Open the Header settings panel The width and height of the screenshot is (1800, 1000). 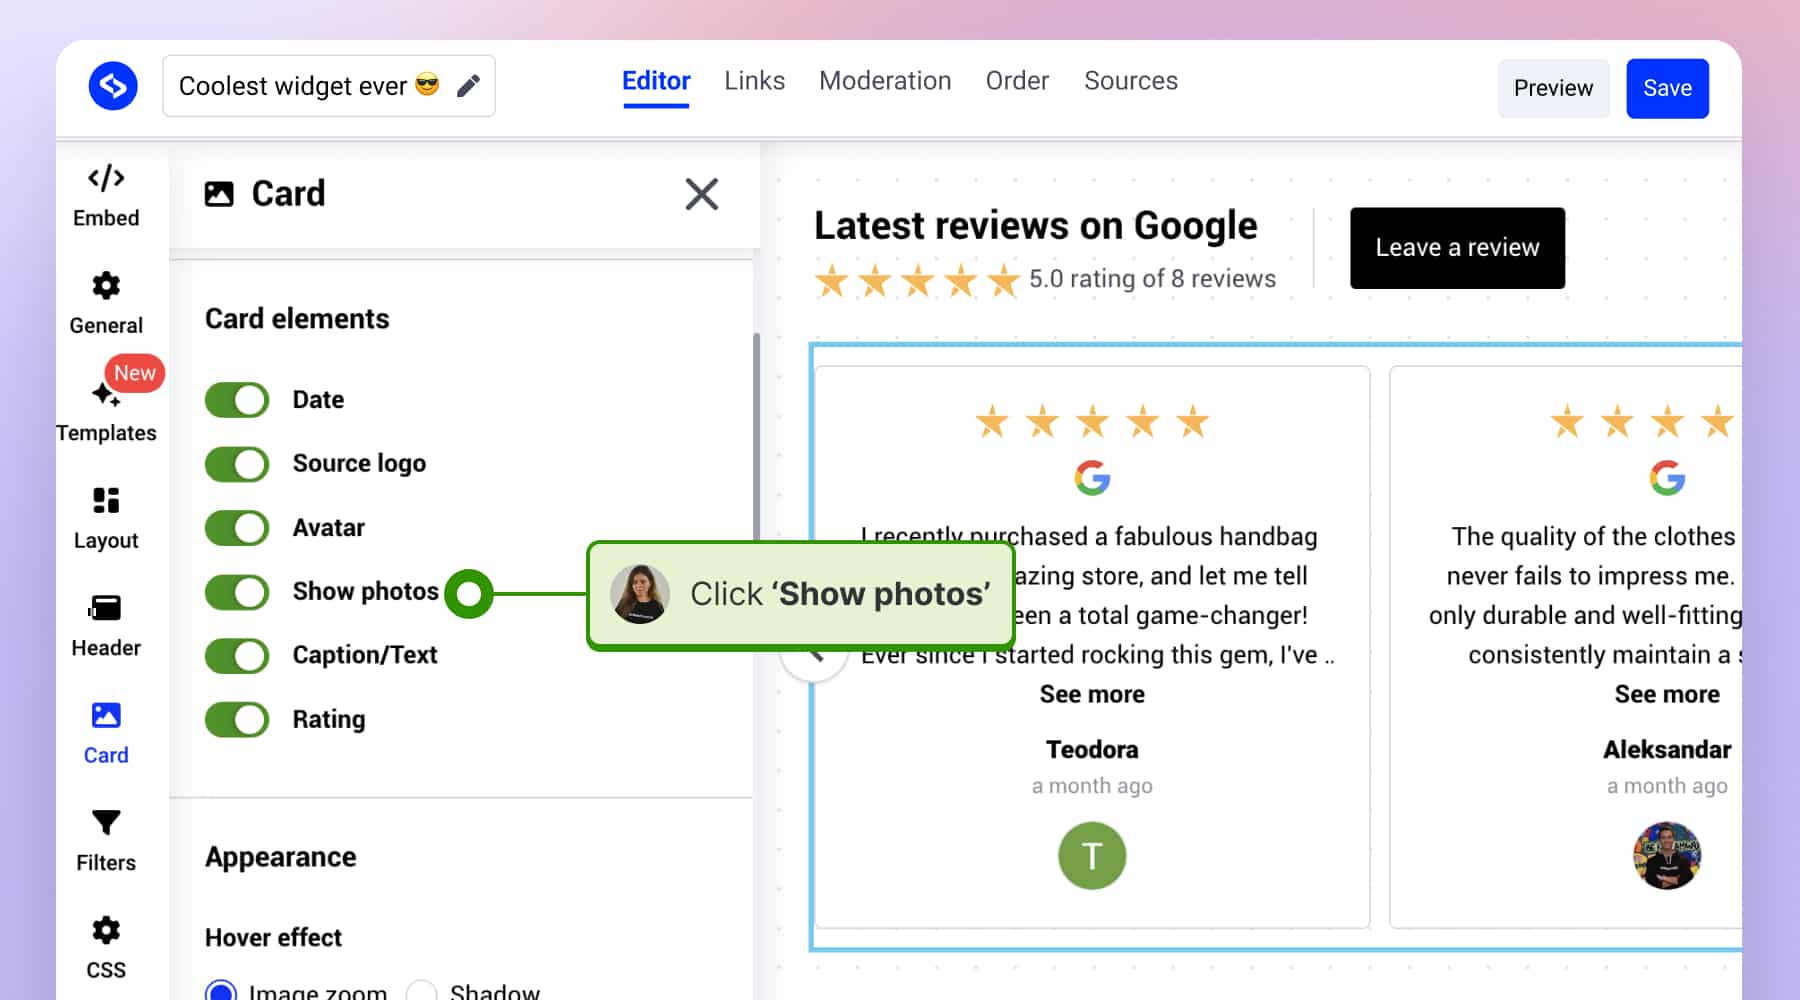pos(105,624)
